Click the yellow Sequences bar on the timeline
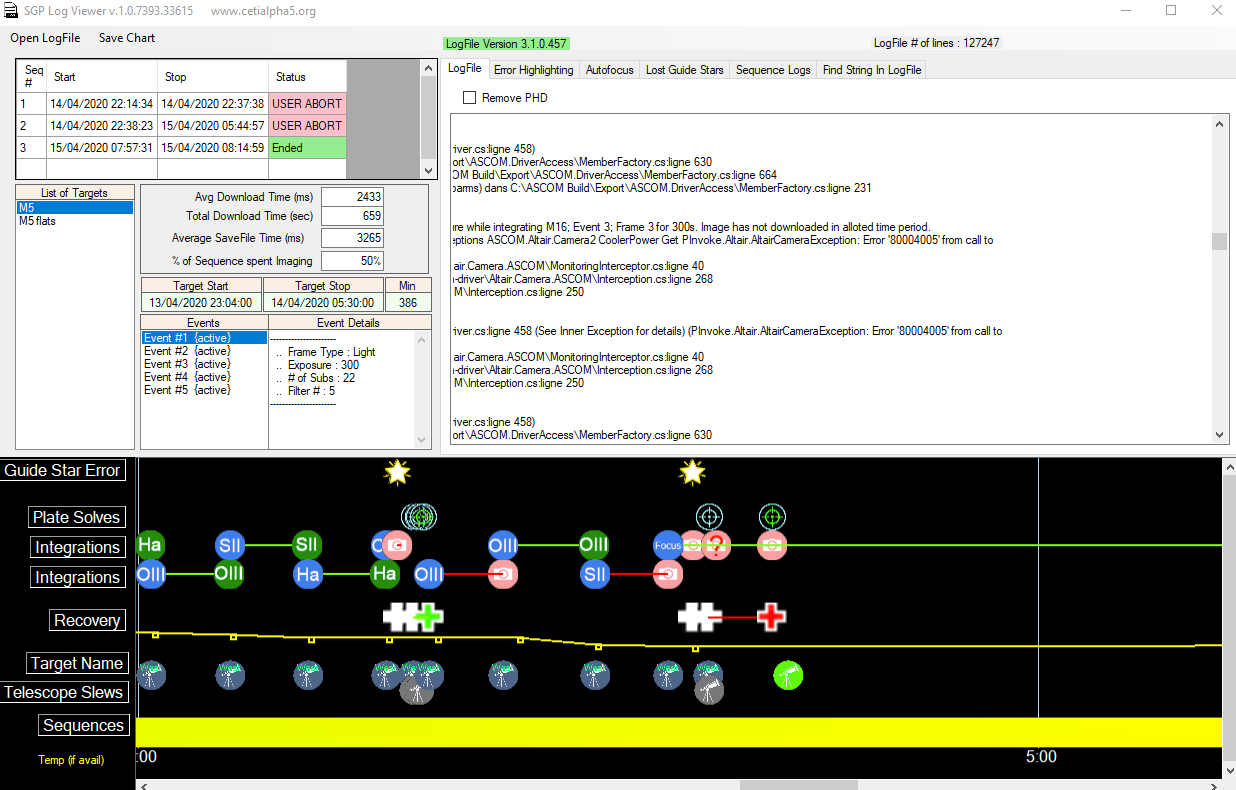Screen dimensions: 1236x790 pyautogui.click(x=679, y=732)
